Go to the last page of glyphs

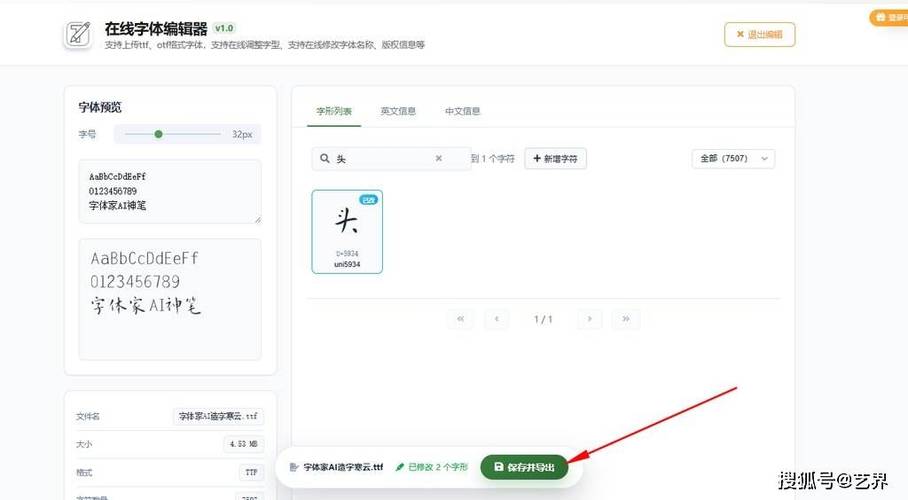626,319
